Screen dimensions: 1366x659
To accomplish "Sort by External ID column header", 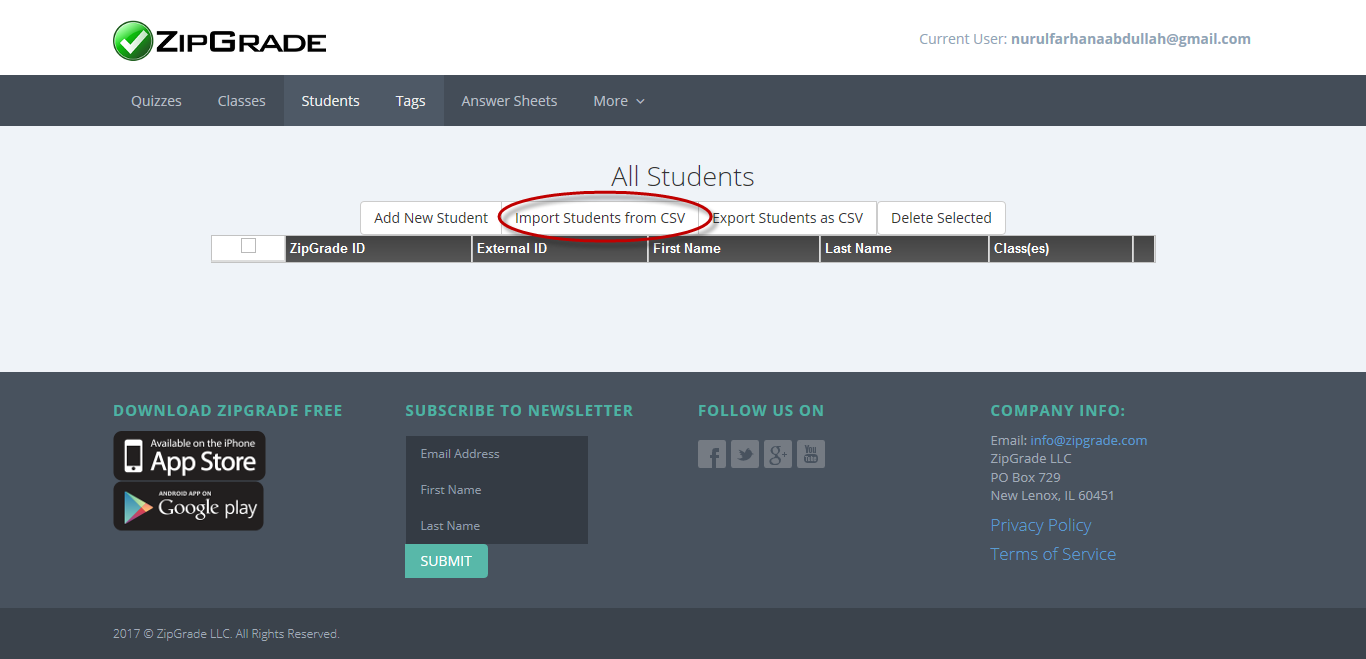I will [x=560, y=249].
